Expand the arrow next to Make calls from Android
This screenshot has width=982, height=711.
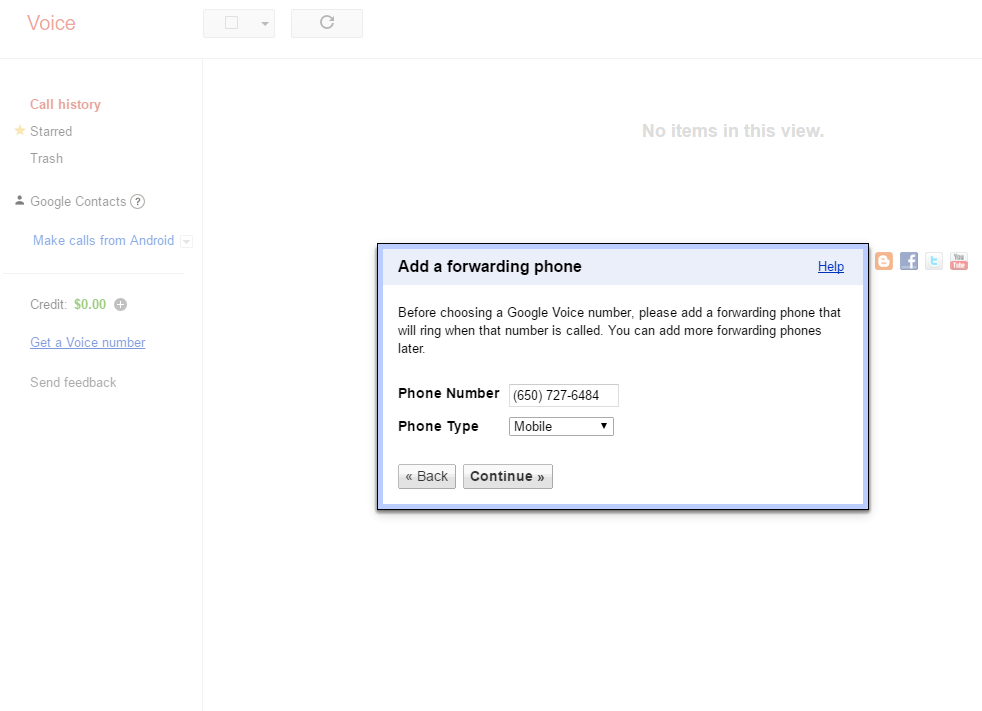tap(186, 241)
